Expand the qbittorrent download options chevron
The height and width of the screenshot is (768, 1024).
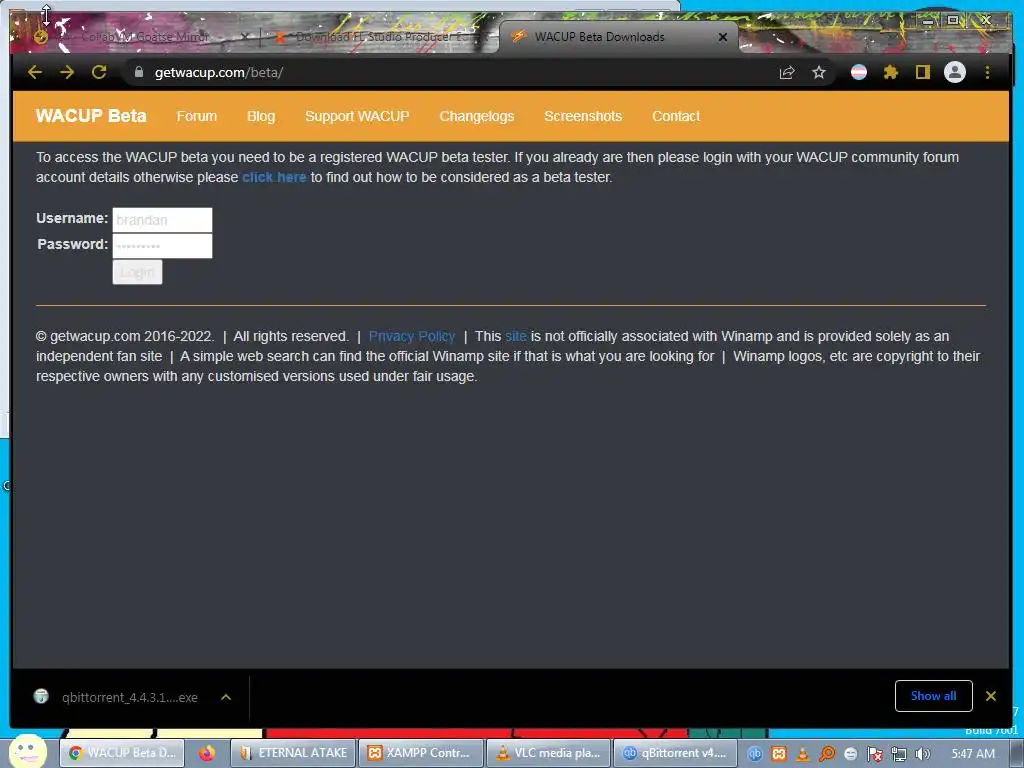click(x=226, y=697)
